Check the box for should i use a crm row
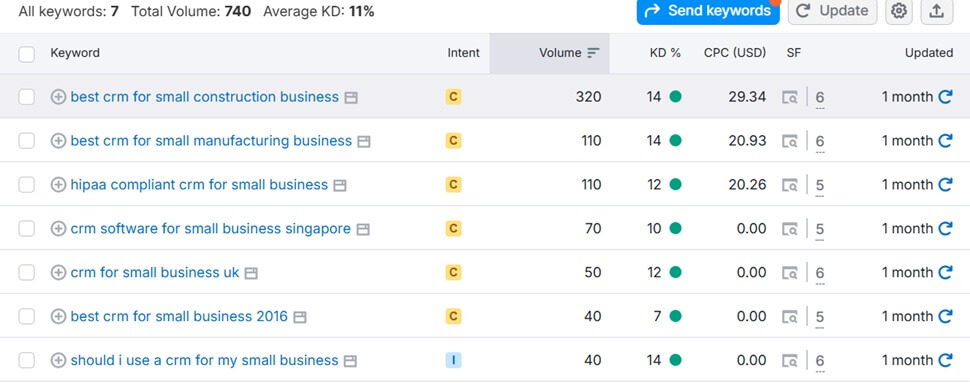970x383 pixels. [x=27, y=361]
